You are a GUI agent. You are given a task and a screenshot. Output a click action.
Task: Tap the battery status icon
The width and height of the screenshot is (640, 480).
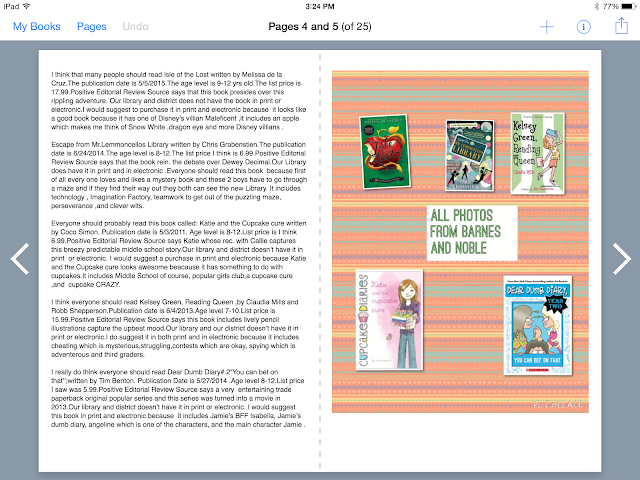[x=629, y=6]
